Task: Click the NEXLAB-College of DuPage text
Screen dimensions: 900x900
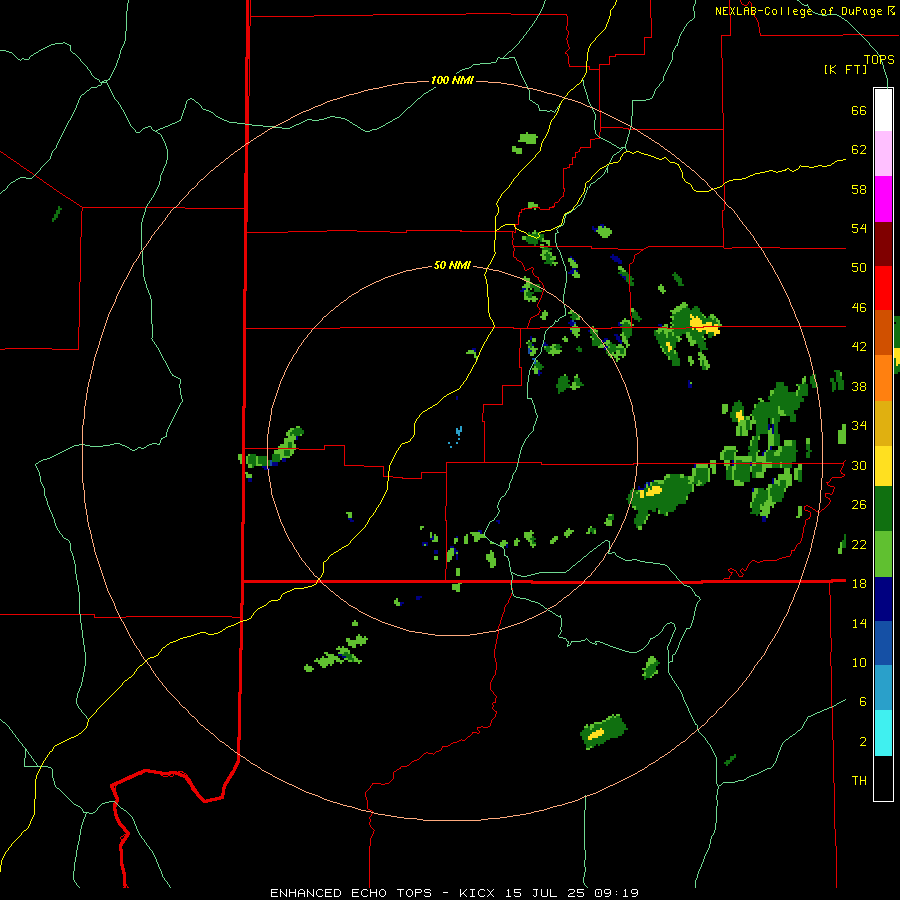Action: [x=800, y=11]
